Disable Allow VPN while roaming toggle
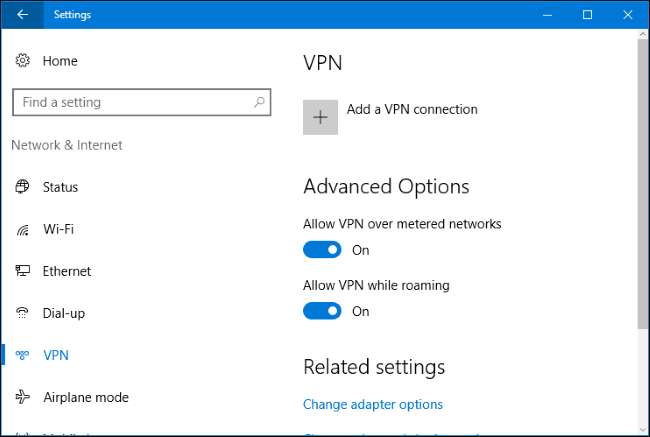 pyautogui.click(x=322, y=311)
